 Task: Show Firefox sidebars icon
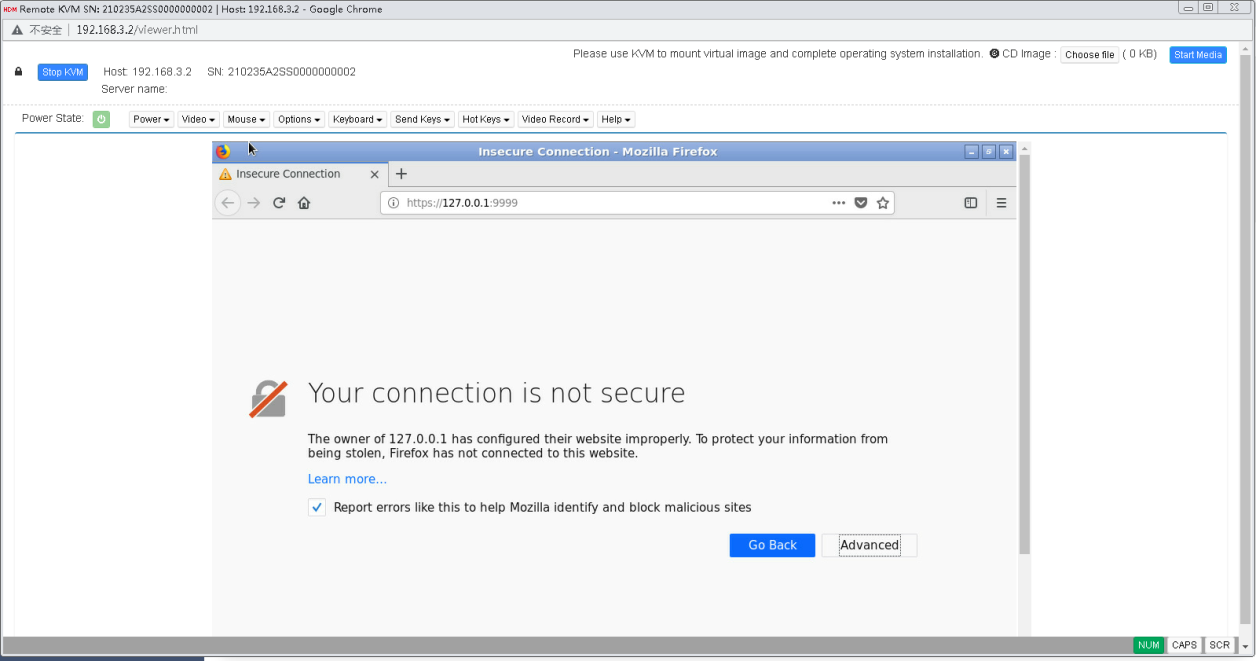pyautogui.click(x=970, y=203)
